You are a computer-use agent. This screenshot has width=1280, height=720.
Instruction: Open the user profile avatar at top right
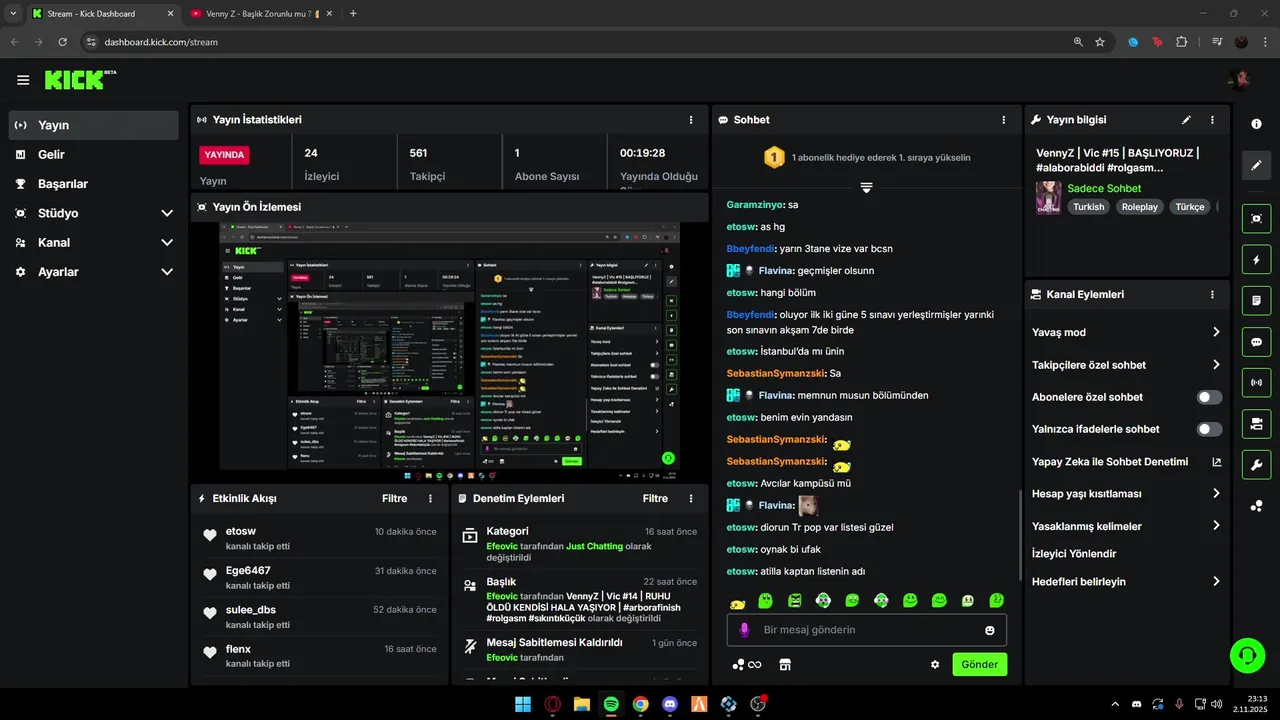[1240, 80]
